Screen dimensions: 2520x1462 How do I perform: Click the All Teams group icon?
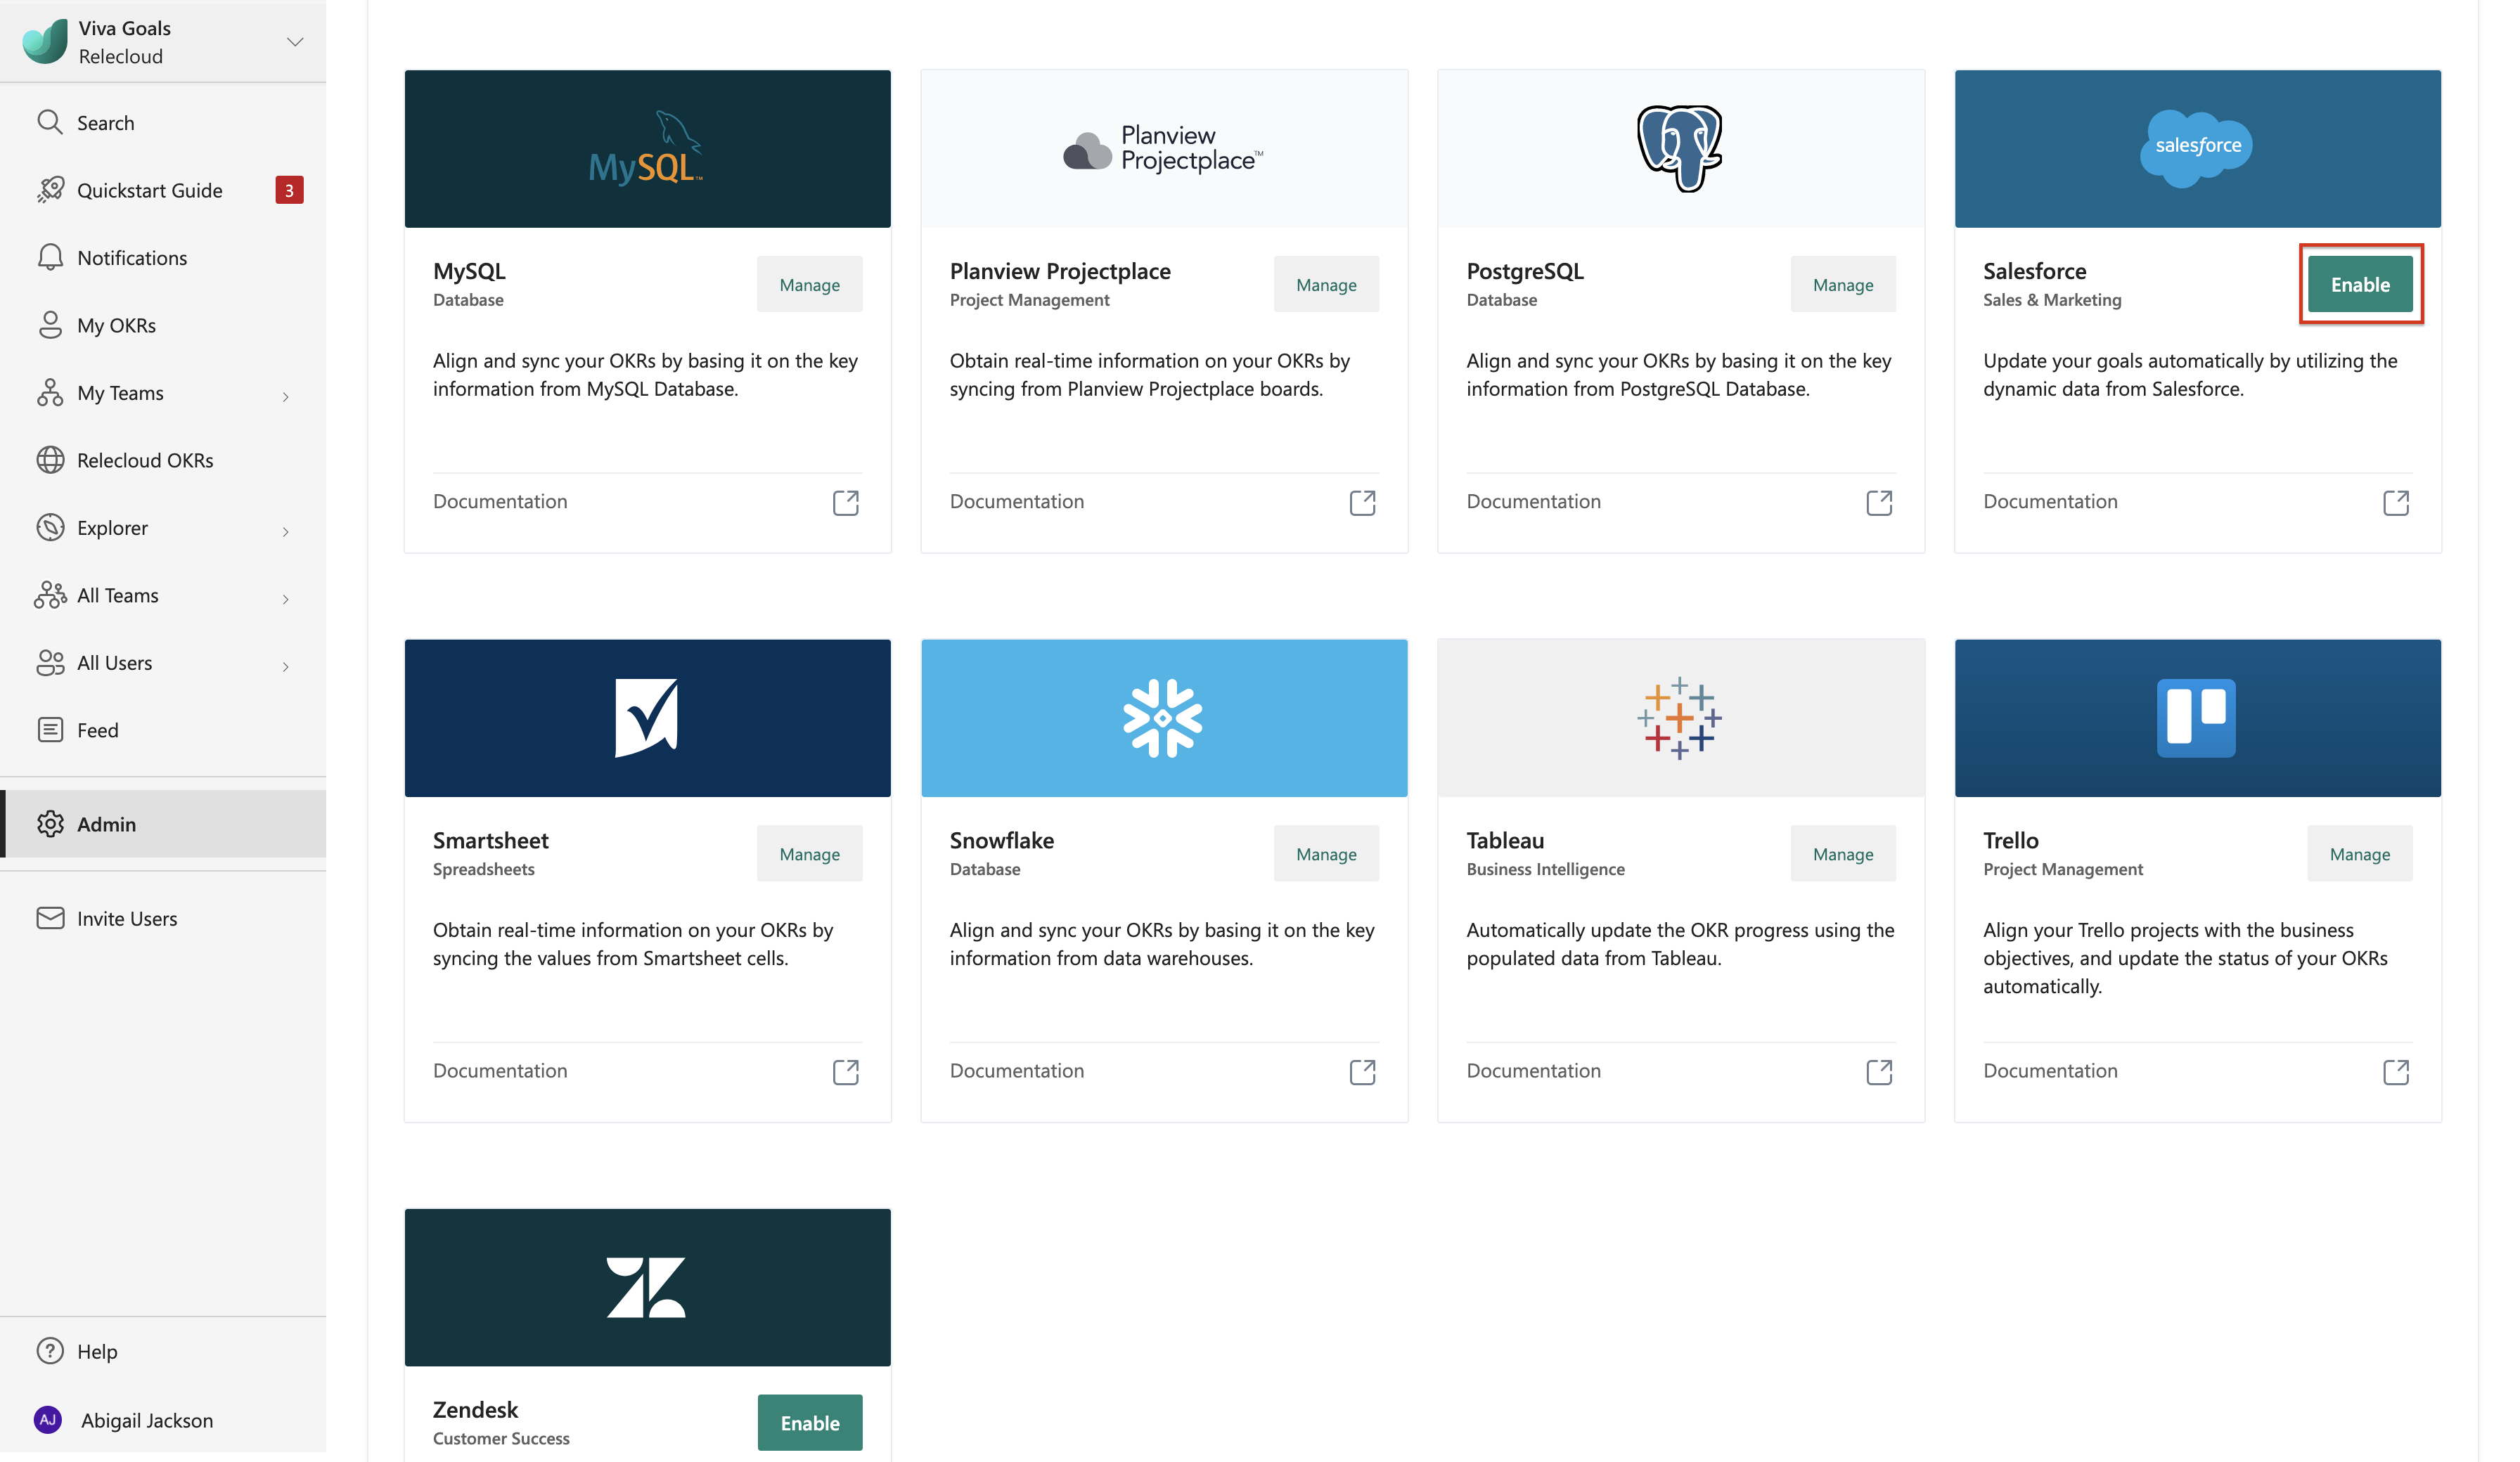click(x=50, y=595)
